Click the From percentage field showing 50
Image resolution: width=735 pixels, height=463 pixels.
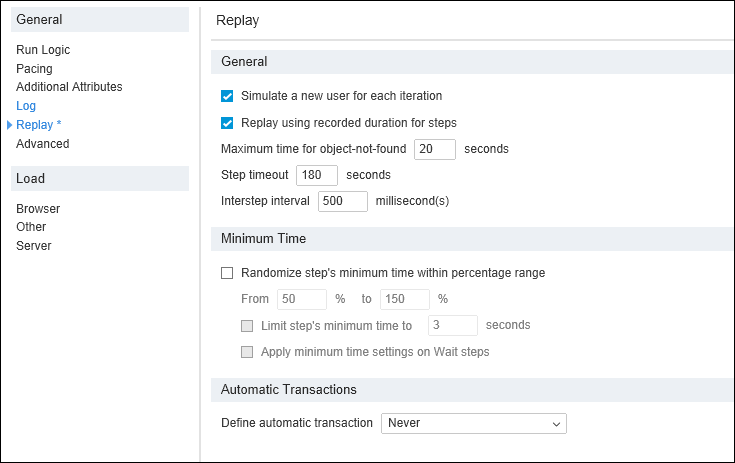(x=302, y=299)
